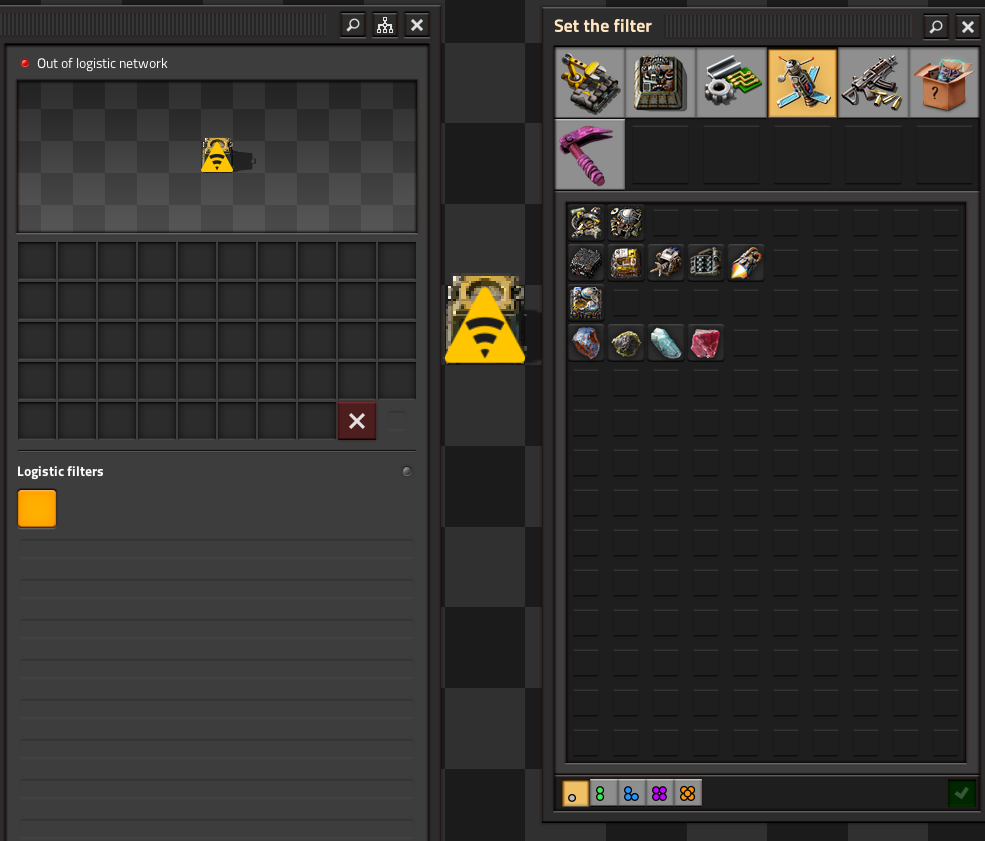Select the red promethium asteroid chunk
Viewport: 985px width, 841px height.
click(x=706, y=342)
